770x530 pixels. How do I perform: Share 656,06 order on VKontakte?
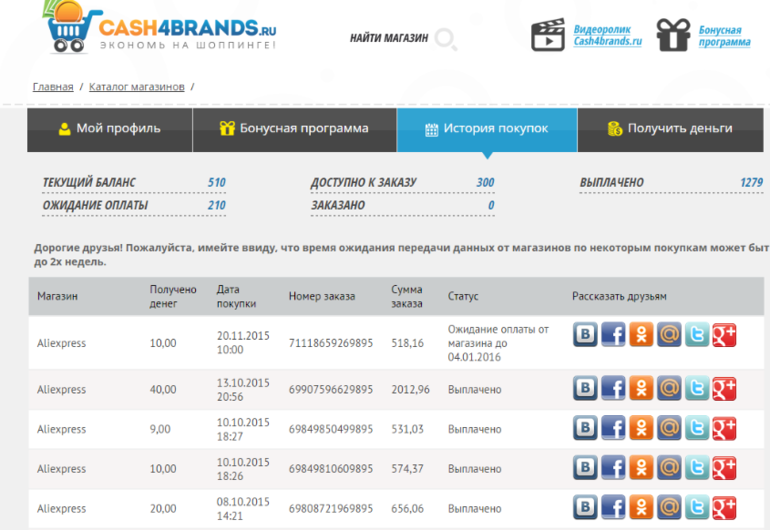[586, 509]
